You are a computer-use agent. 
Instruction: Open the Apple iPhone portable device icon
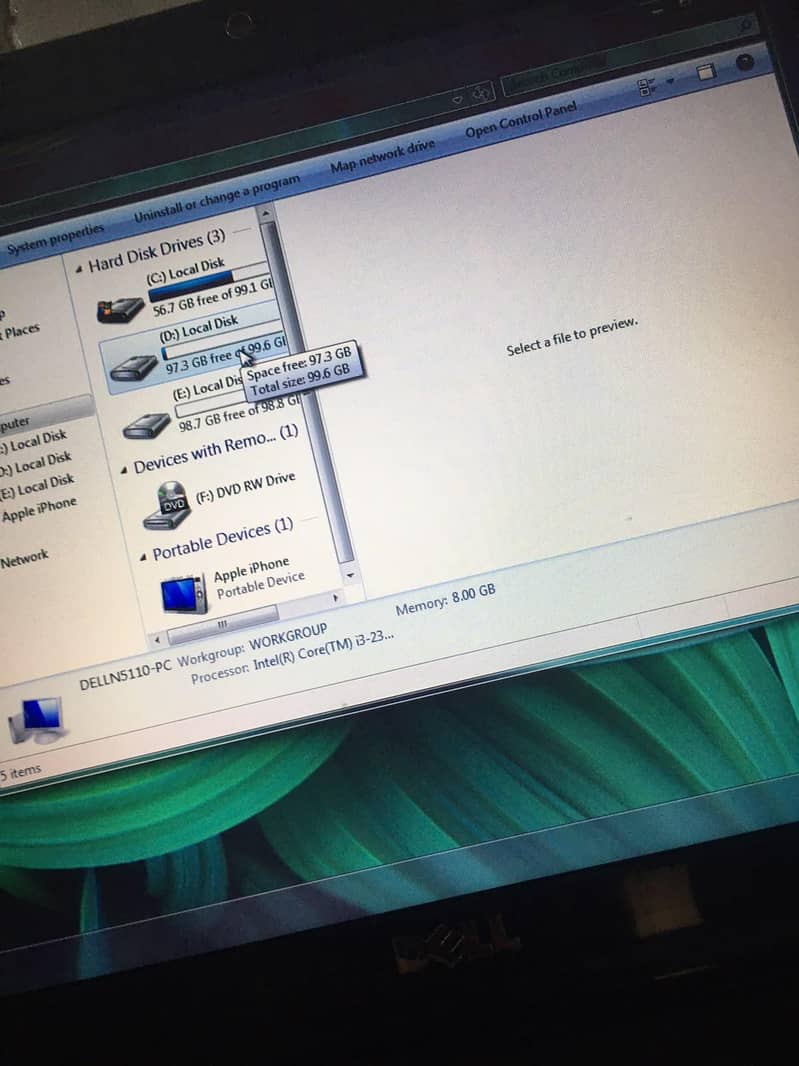point(184,594)
